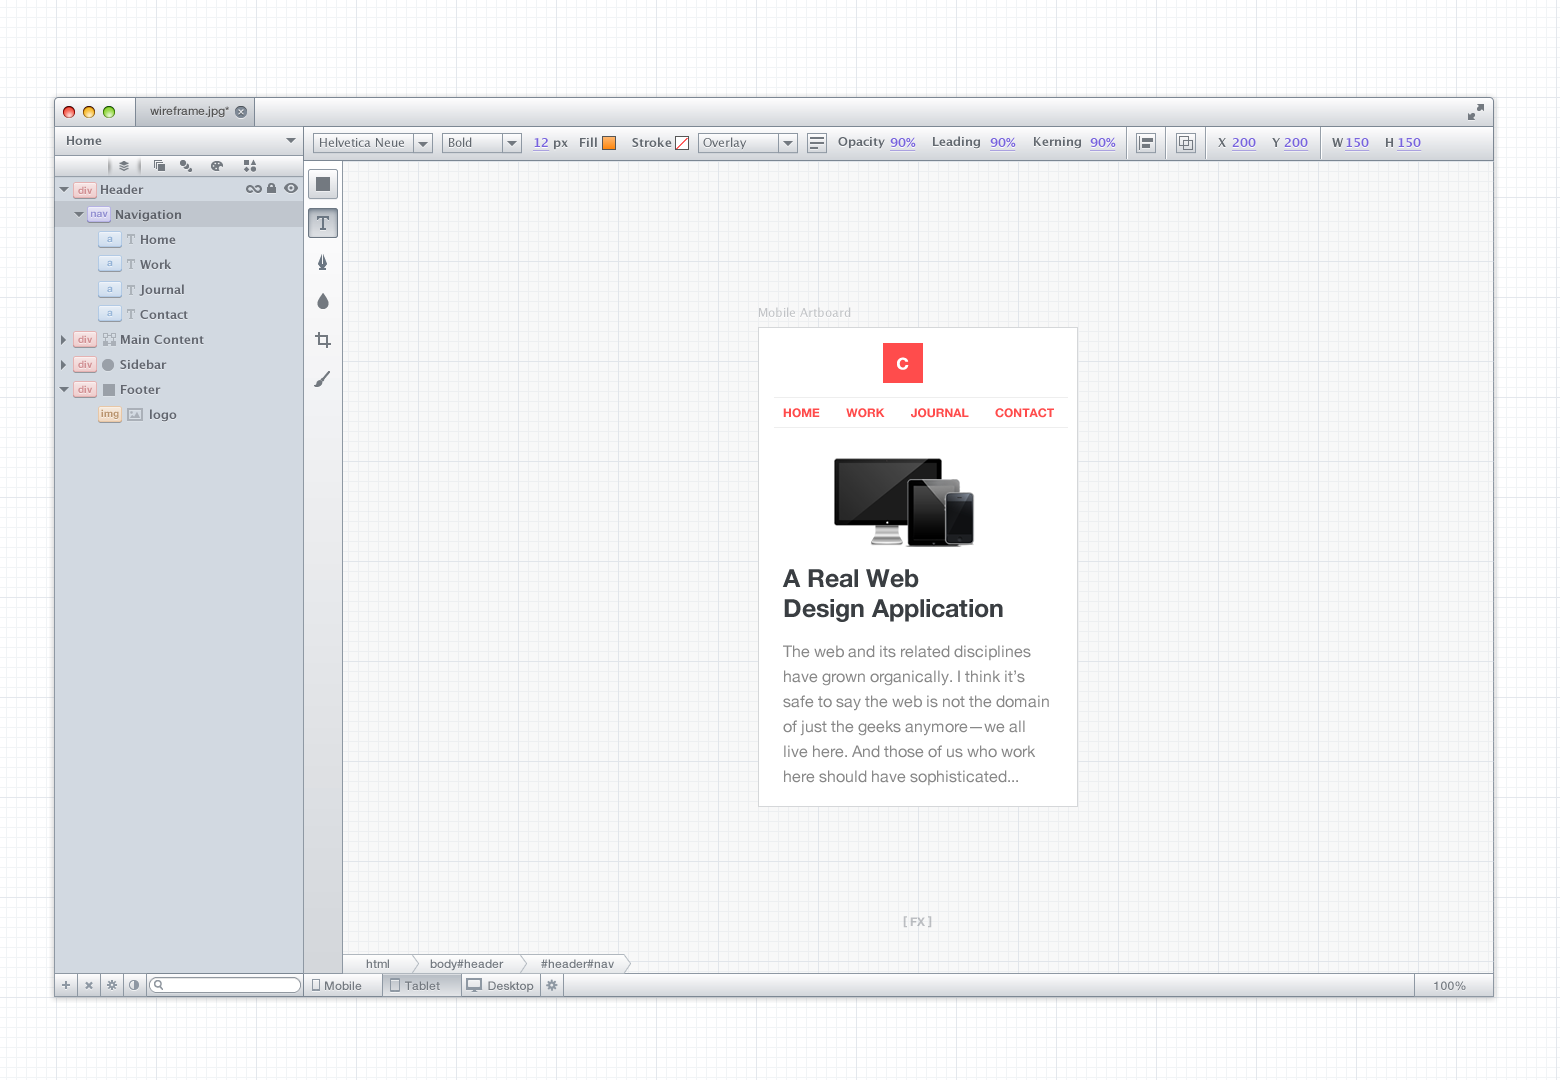Open the styles blobs panel icon
This screenshot has width=1560, height=1080.
point(186,166)
